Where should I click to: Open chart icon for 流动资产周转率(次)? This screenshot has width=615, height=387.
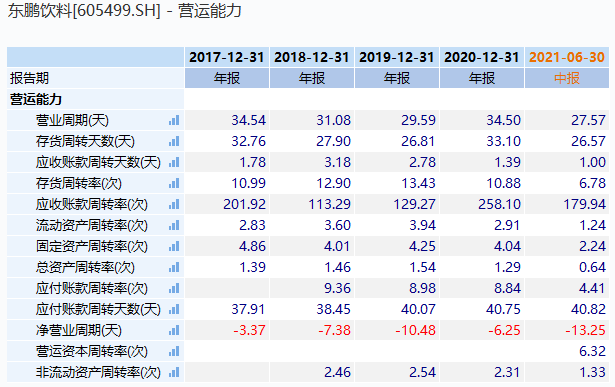174,225
